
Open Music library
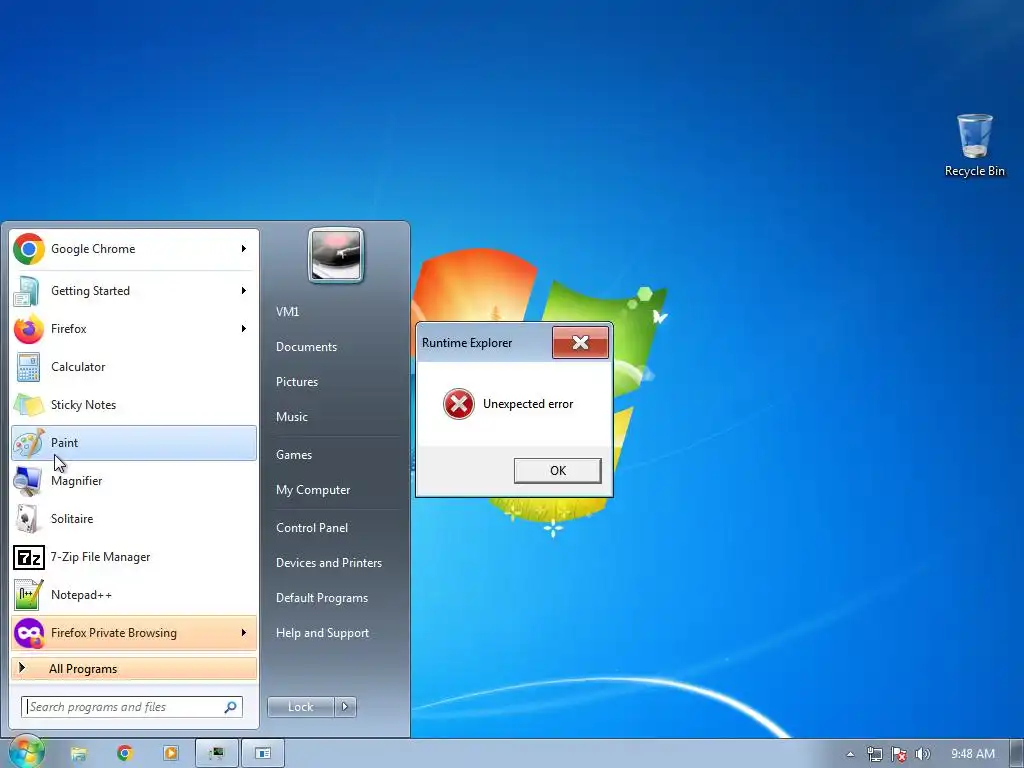tap(291, 417)
